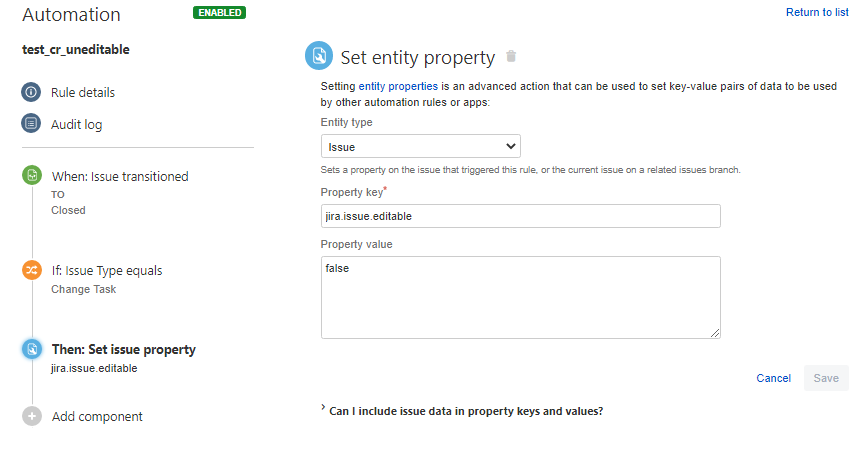Delete action using the trash icon
The height and width of the screenshot is (450, 856).
click(511, 56)
